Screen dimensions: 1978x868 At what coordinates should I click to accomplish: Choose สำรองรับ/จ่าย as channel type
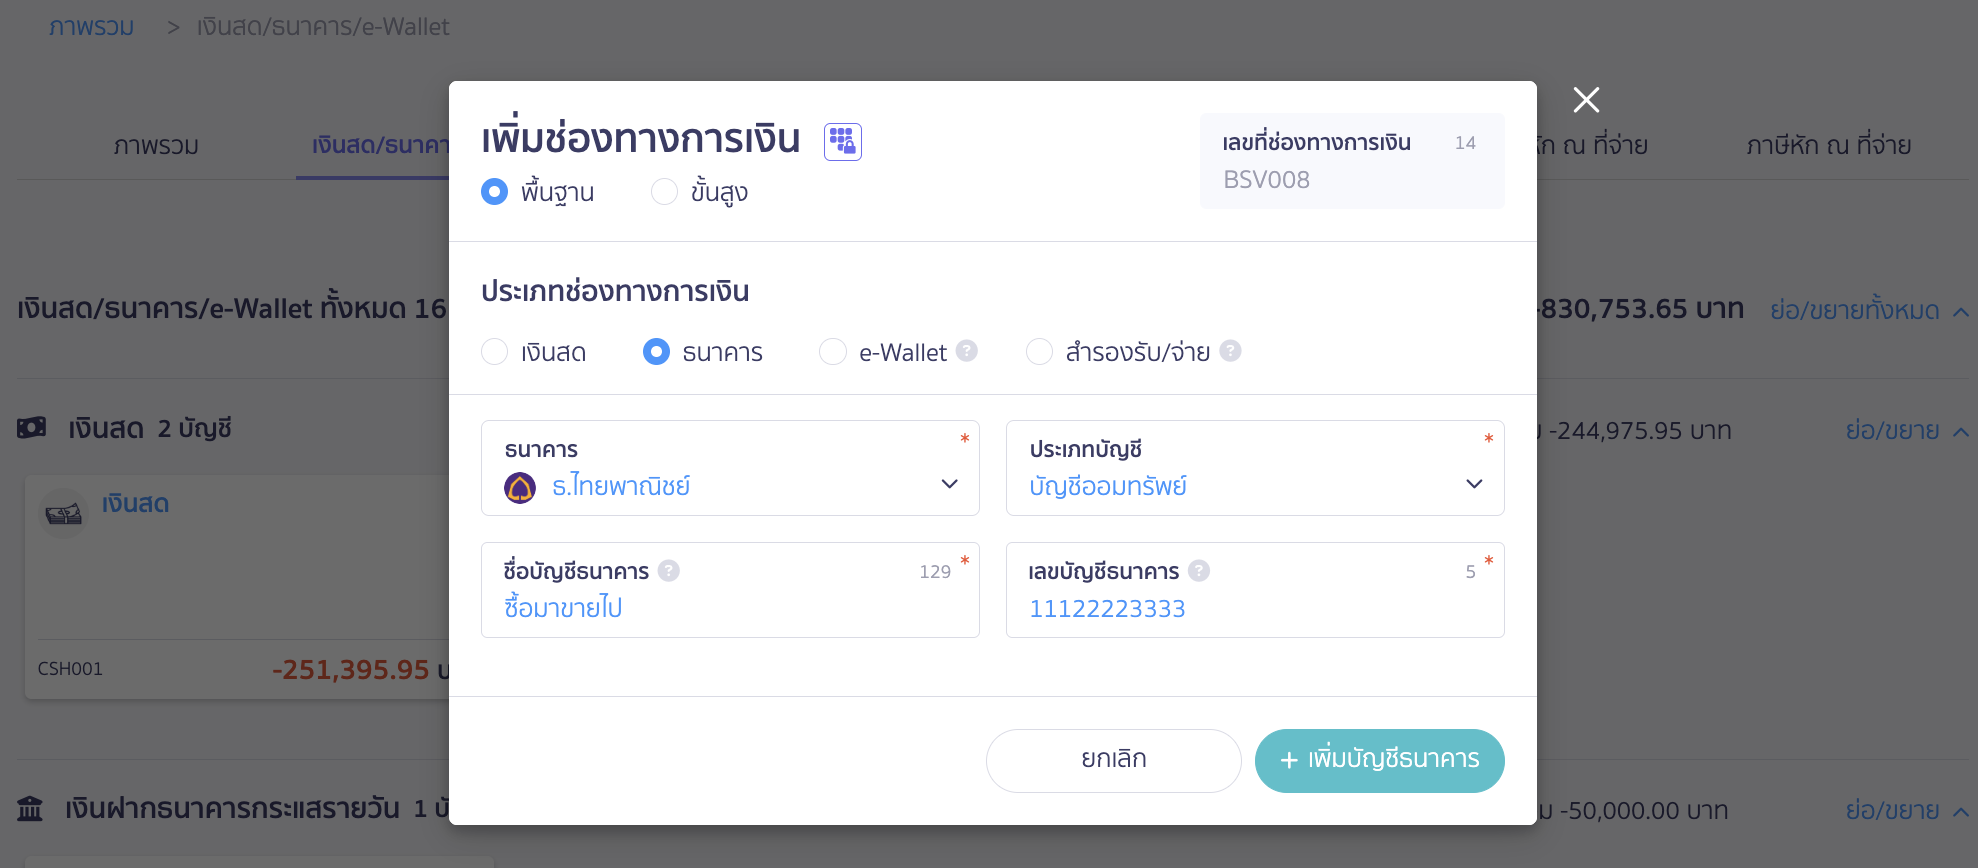pyautogui.click(x=1039, y=352)
